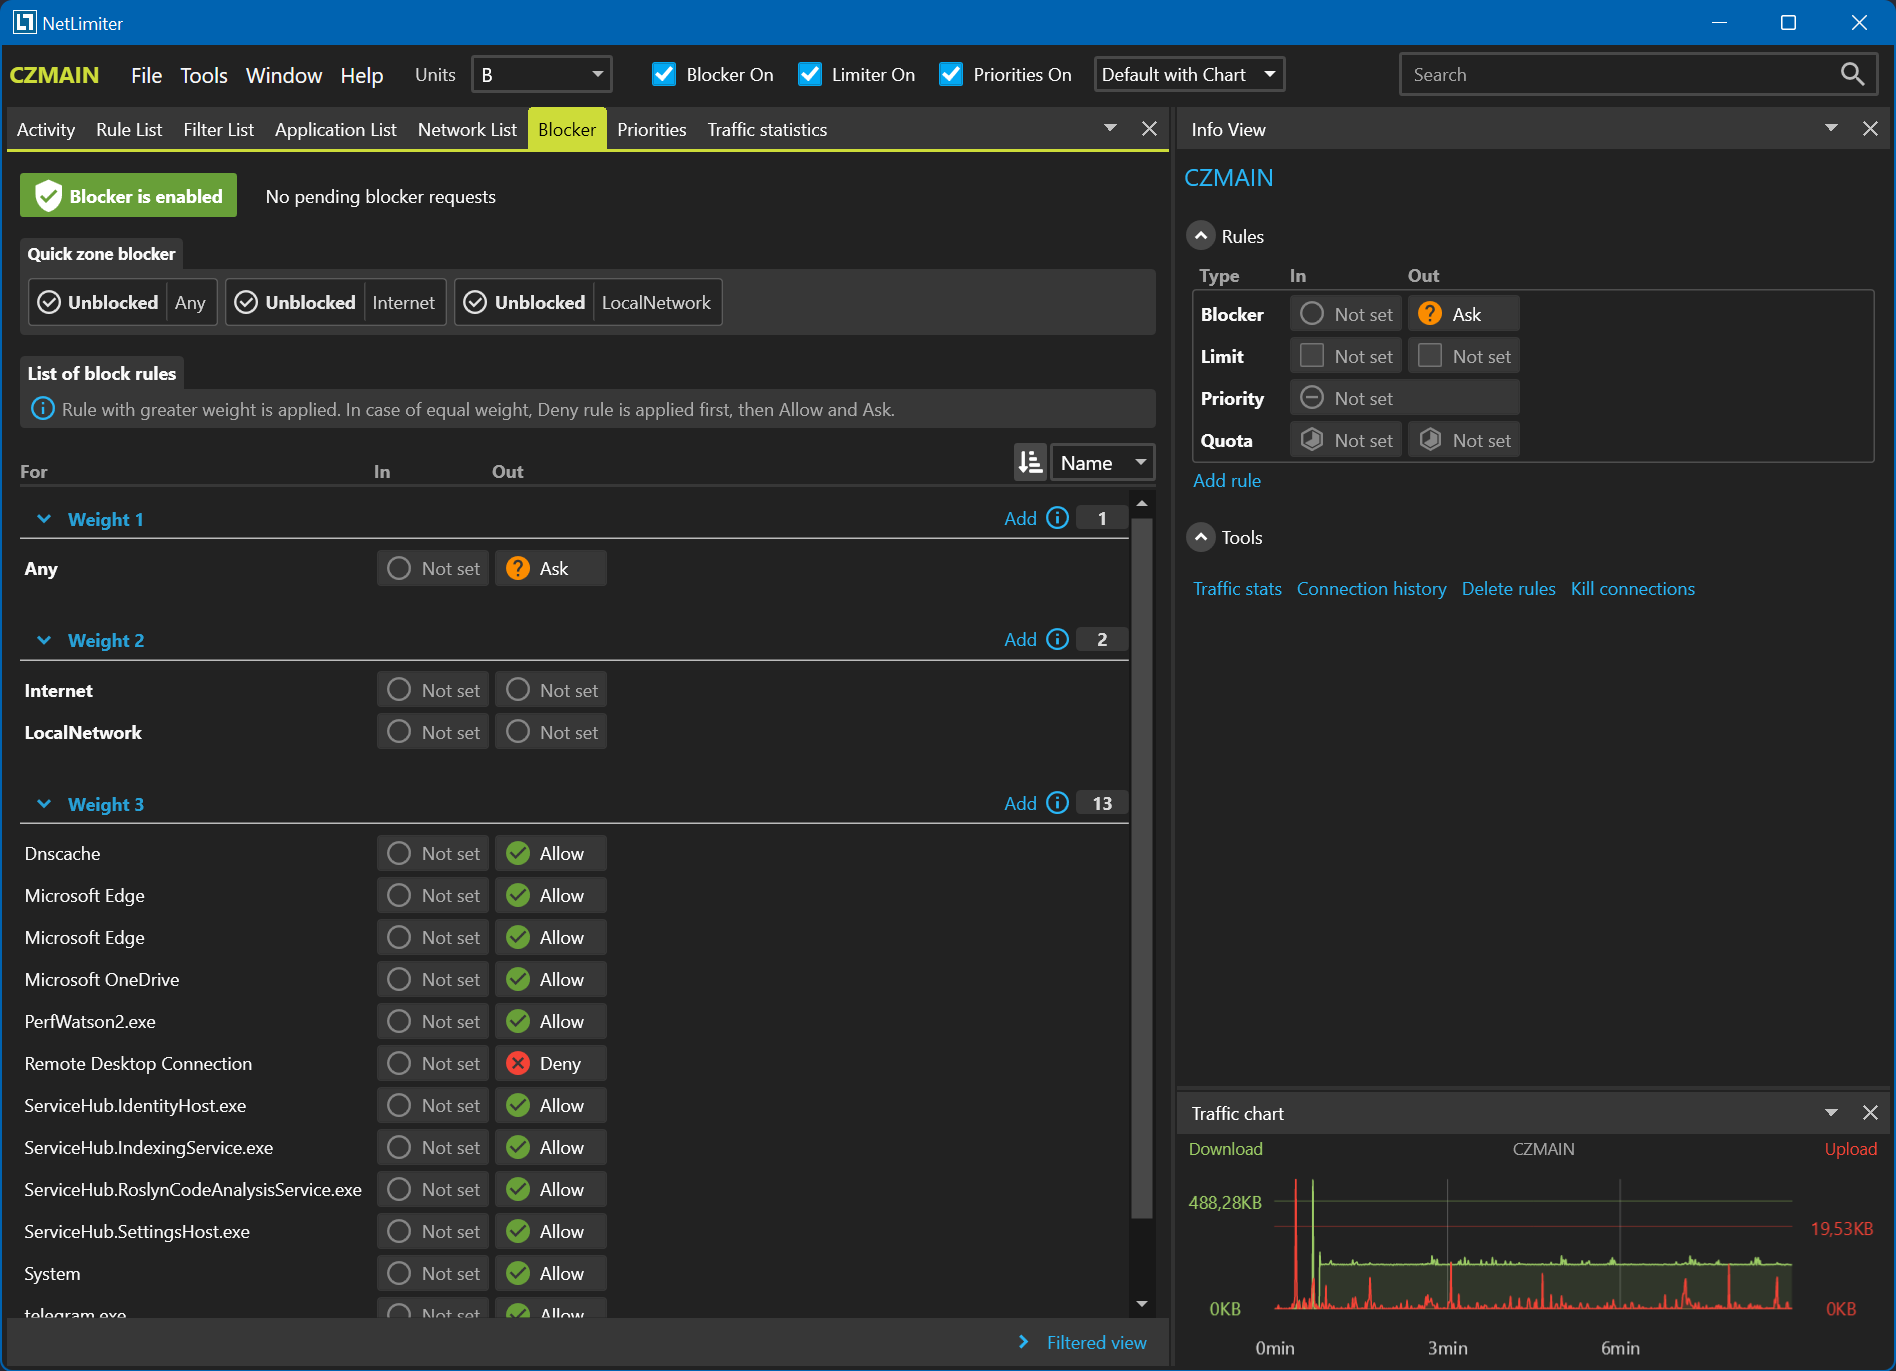The width and height of the screenshot is (1896, 1371).
Task: Click the sort order icon beside Name
Action: [1030, 463]
